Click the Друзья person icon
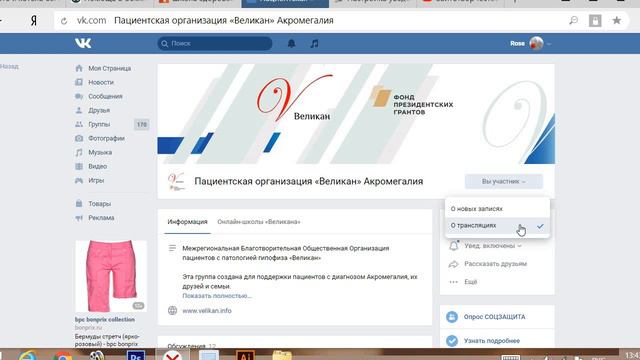The image size is (640, 360). 79,110
